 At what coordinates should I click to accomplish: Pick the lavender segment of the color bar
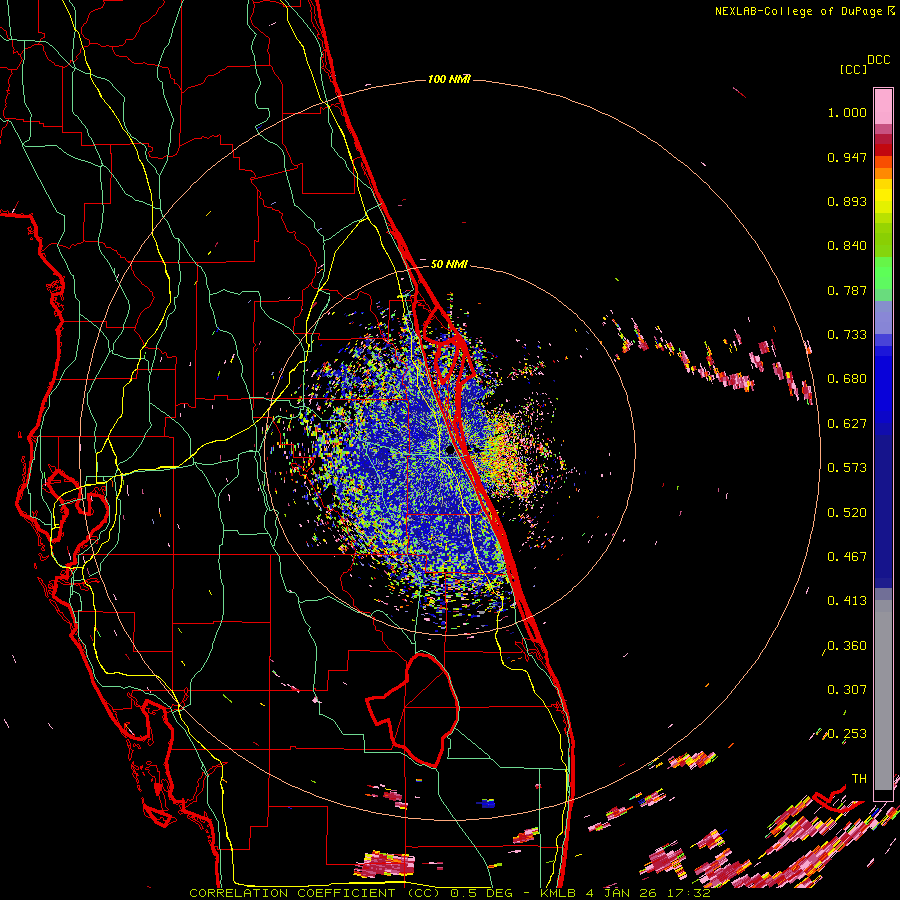pyautogui.click(x=883, y=317)
